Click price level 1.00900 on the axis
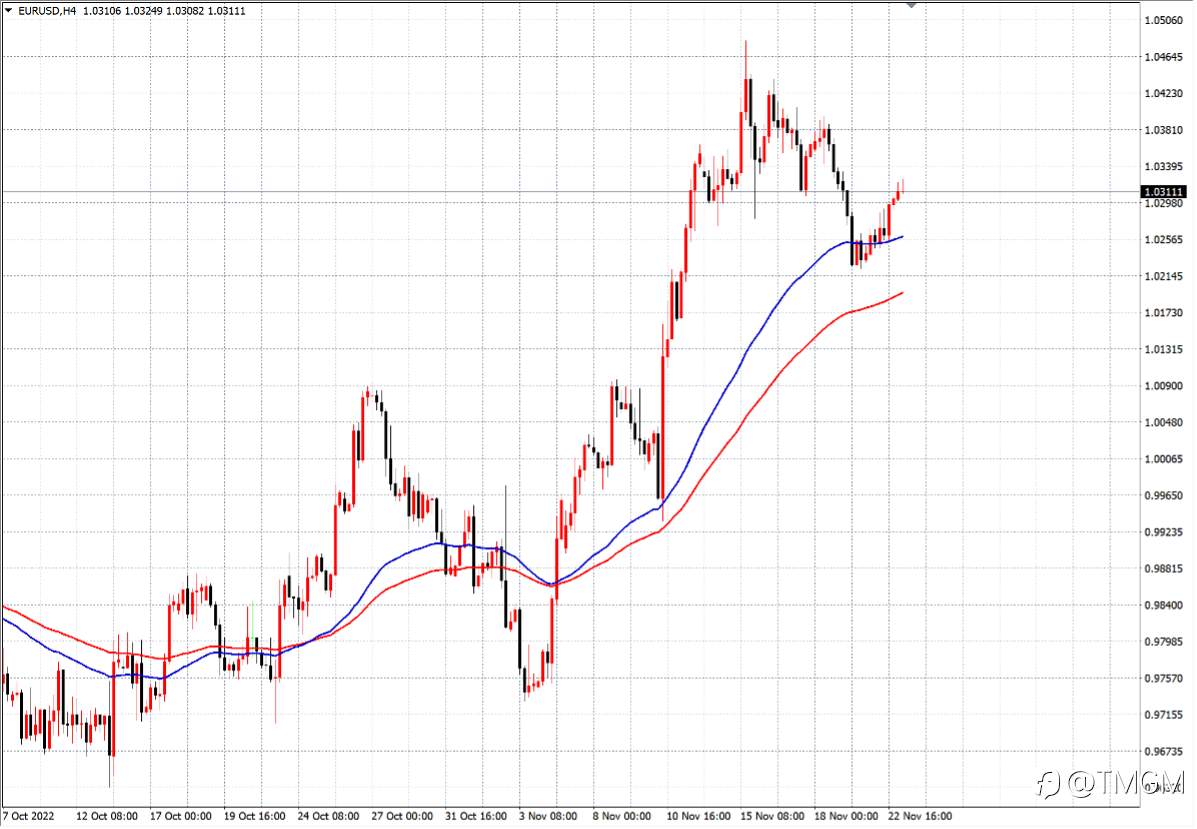 point(1163,385)
